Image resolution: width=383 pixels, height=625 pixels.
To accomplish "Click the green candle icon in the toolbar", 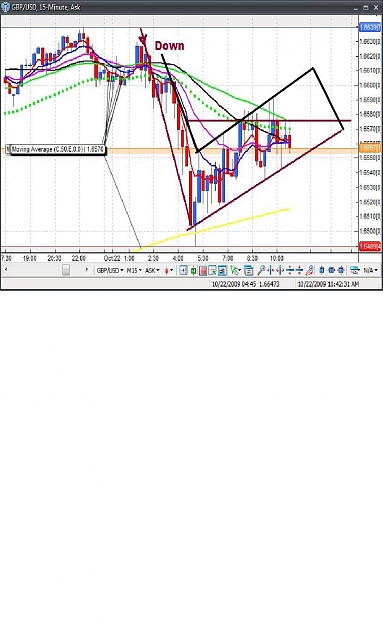I will (193, 271).
